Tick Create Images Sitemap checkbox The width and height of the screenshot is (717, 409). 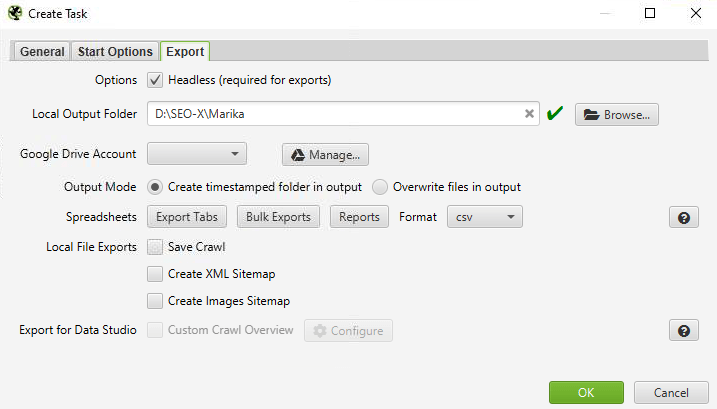click(x=155, y=301)
